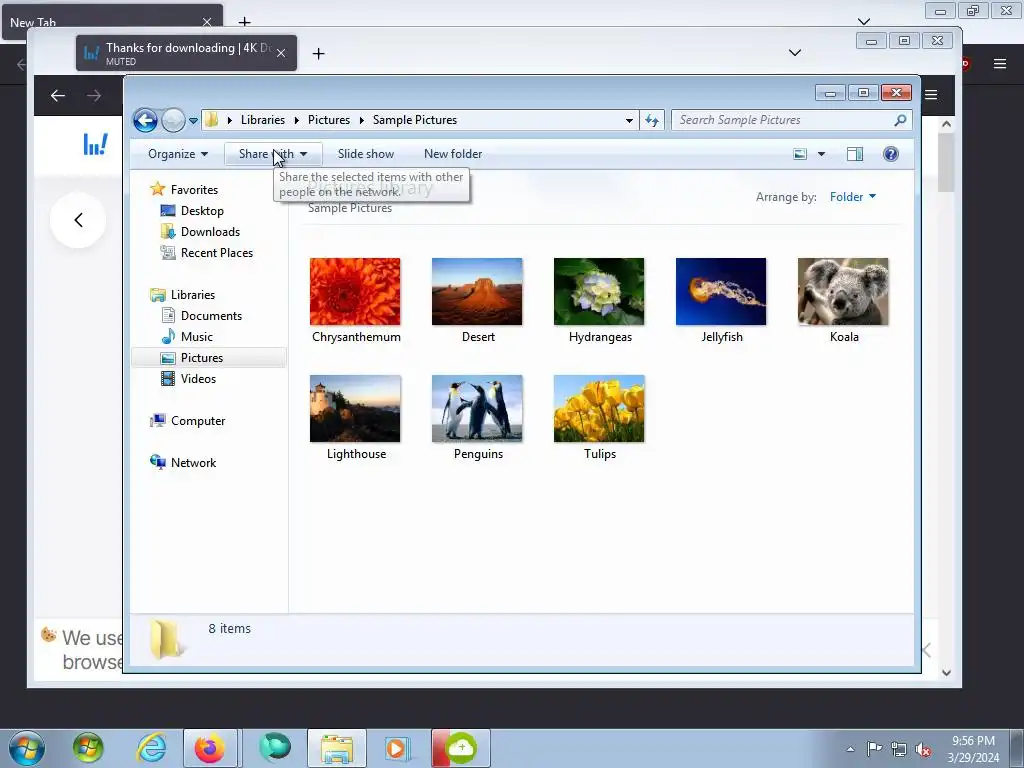Viewport: 1024px width, 768px height.
Task: Open the recent pages dropdown arrow
Action: pyautogui.click(x=193, y=121)
